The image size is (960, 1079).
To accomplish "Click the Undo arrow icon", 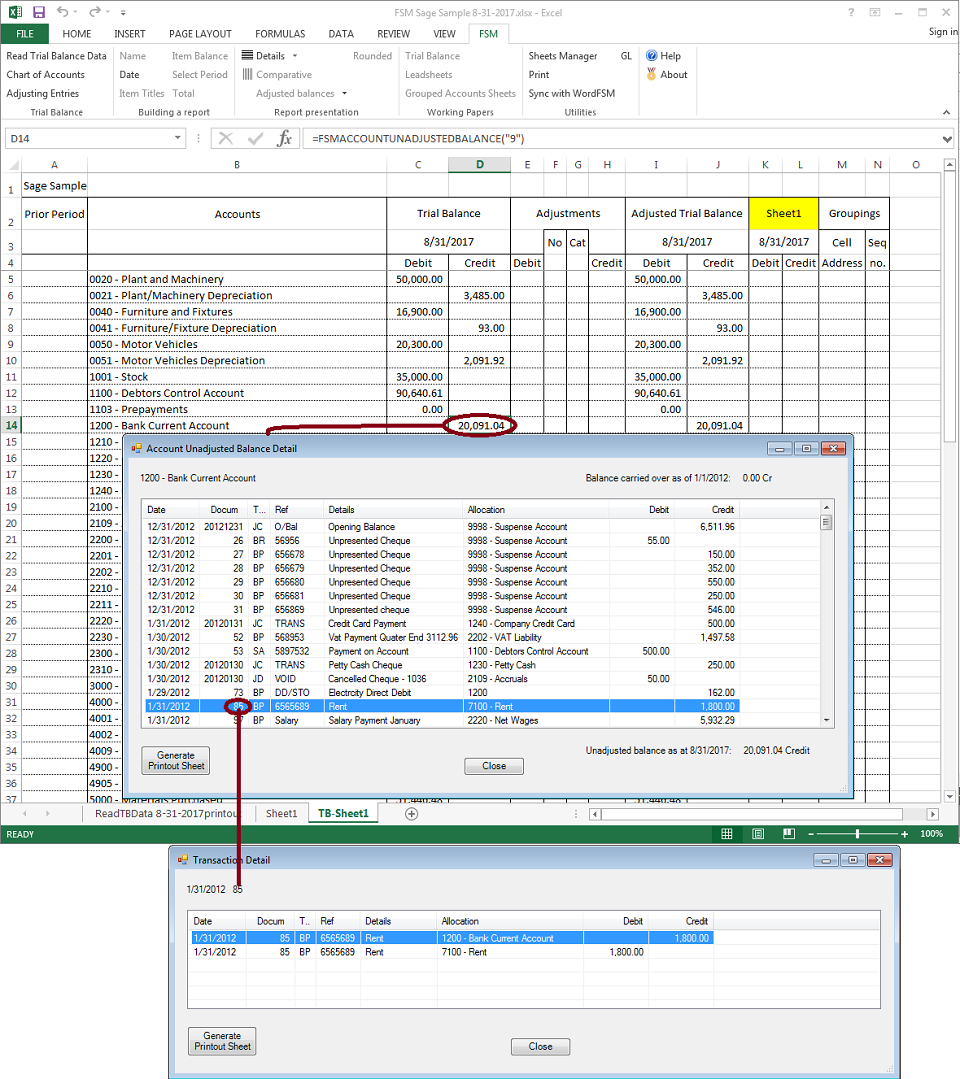I will [63, 12].
